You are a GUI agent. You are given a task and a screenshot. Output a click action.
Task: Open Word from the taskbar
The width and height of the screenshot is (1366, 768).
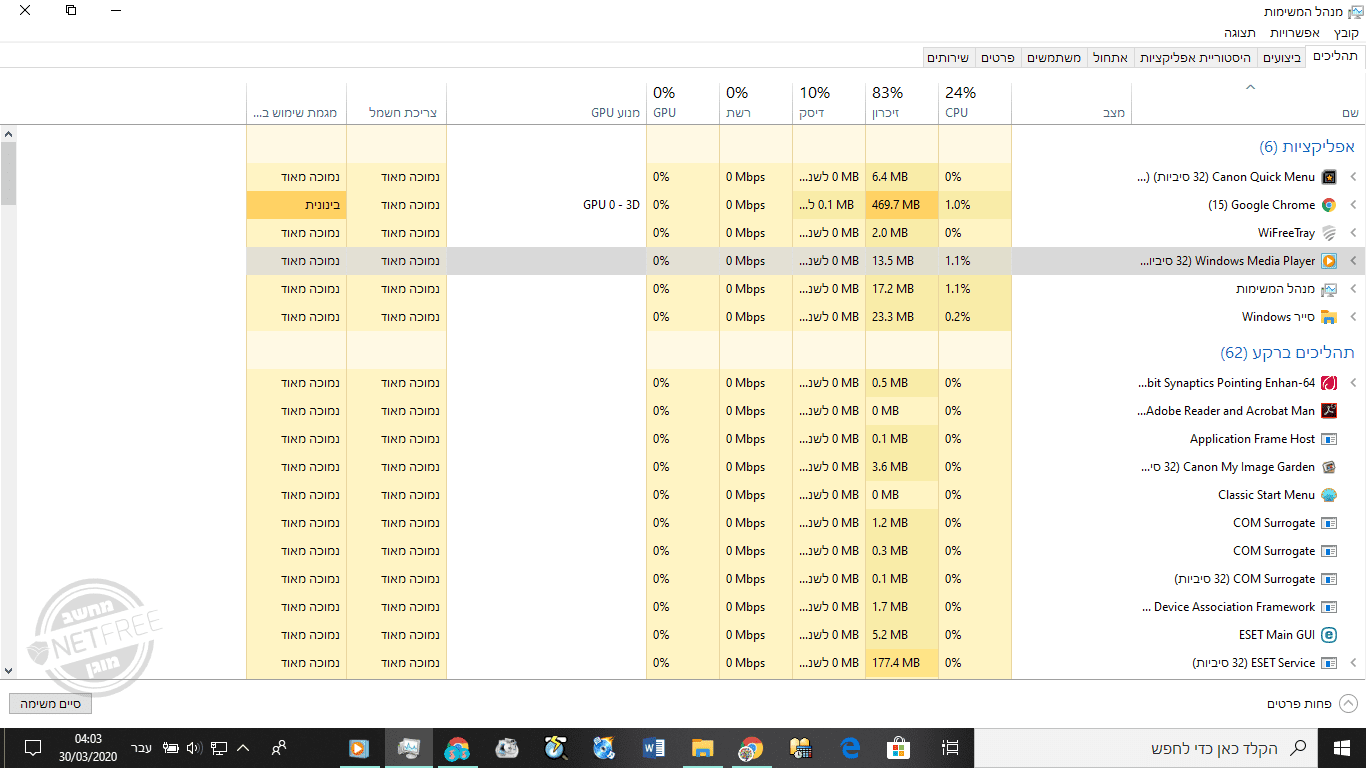tap(655, 748)
